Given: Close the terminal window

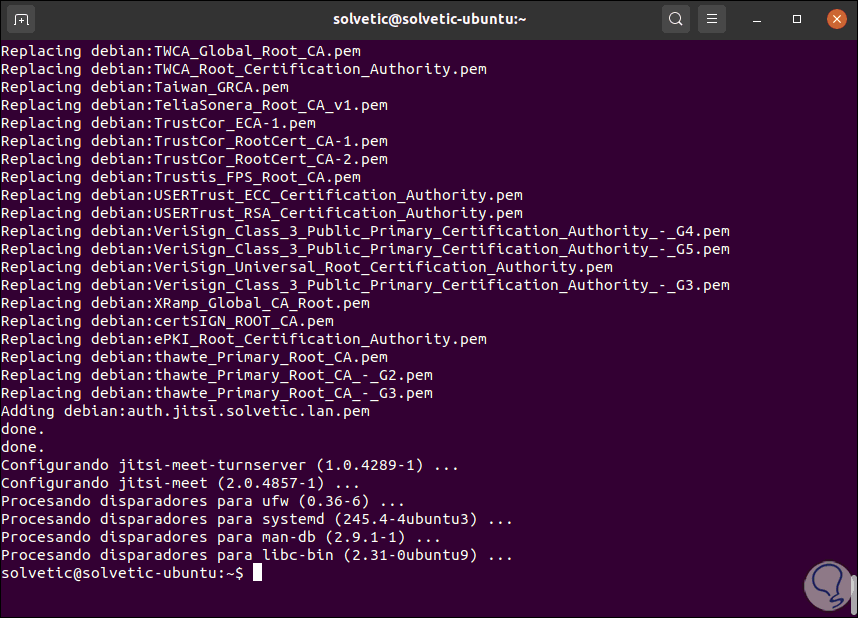Looking at the screenshot, I should point(835,19).
